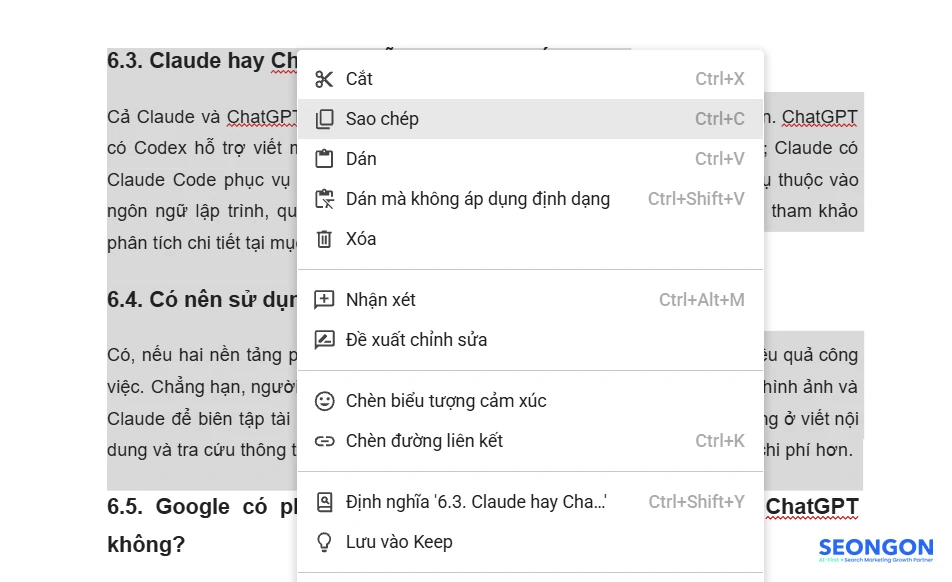
Task: Choose Cắt from the context menu
Action: 530,79
